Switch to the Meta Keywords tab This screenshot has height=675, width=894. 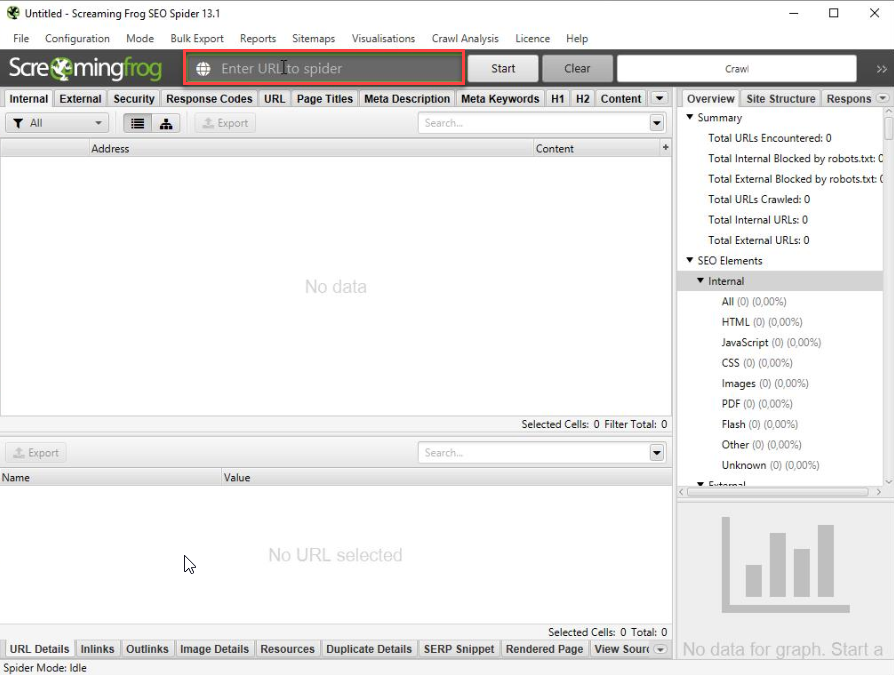(500, 99)
